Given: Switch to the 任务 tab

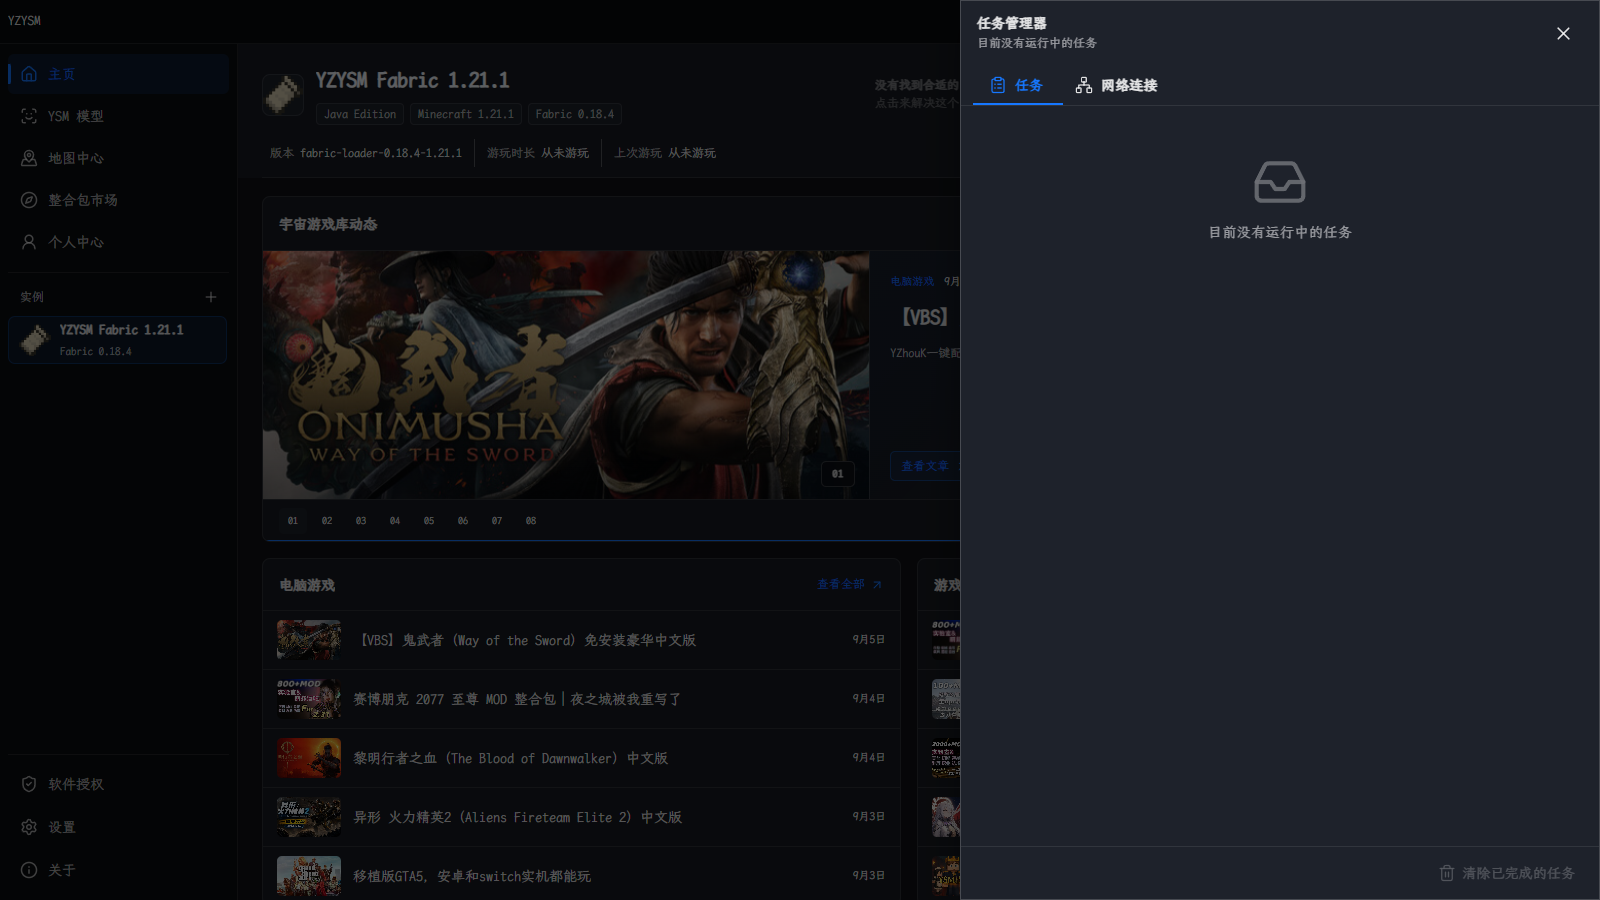Looking at the screenshot, I should (1017, 86).
